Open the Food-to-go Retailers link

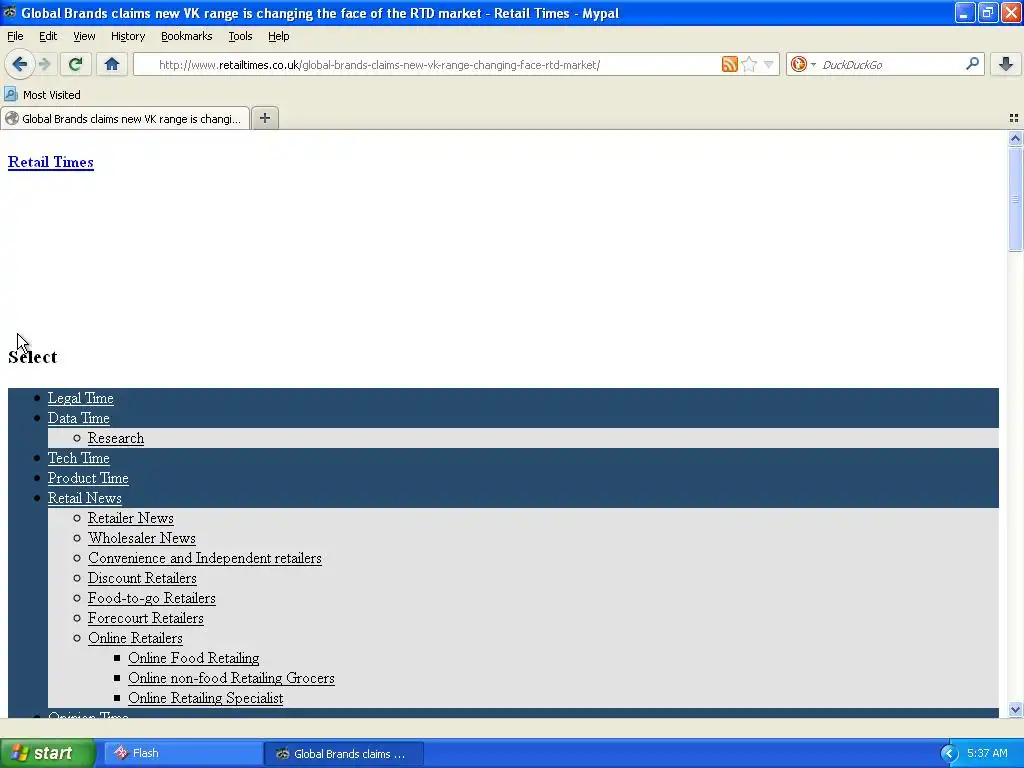click(152, 598)
